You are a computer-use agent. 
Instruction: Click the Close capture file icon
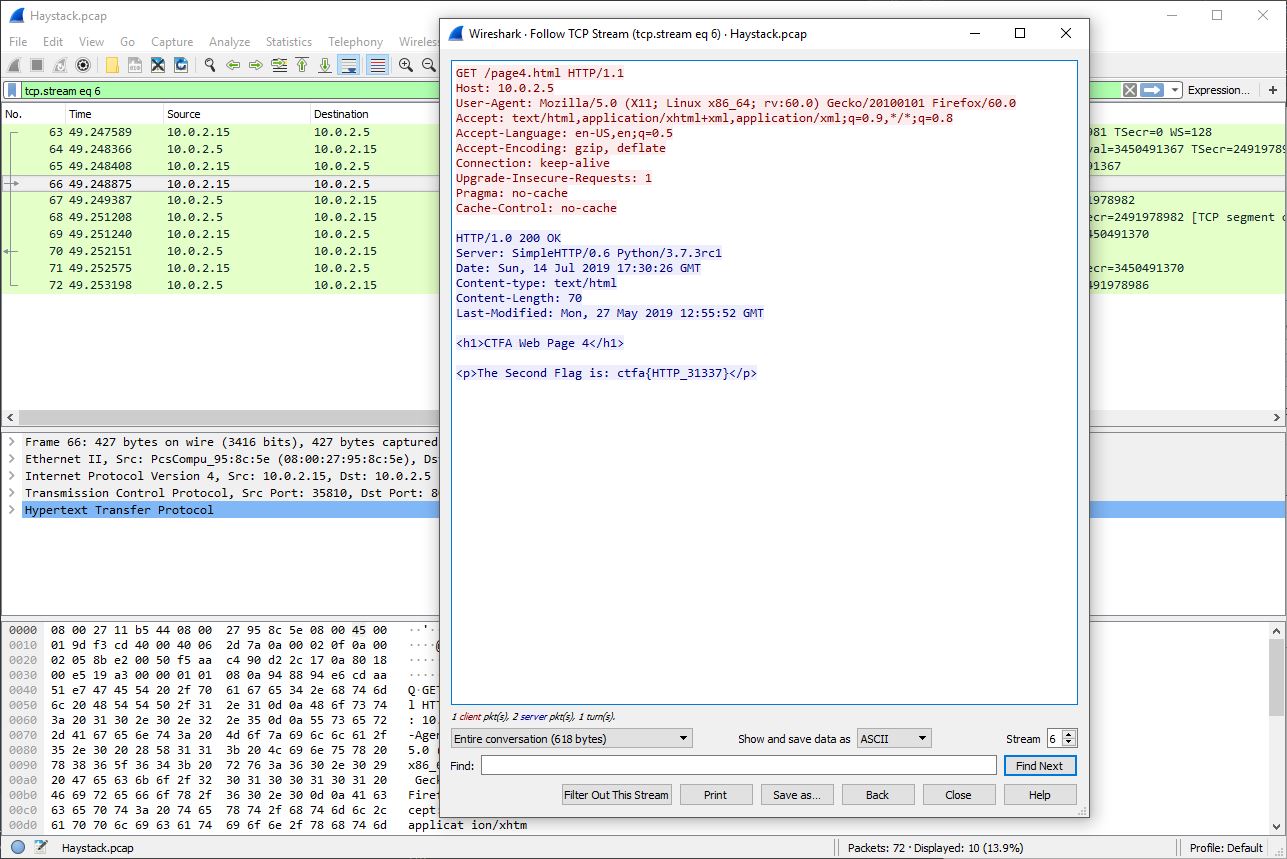pyautogui.click(x=158, y=65)
